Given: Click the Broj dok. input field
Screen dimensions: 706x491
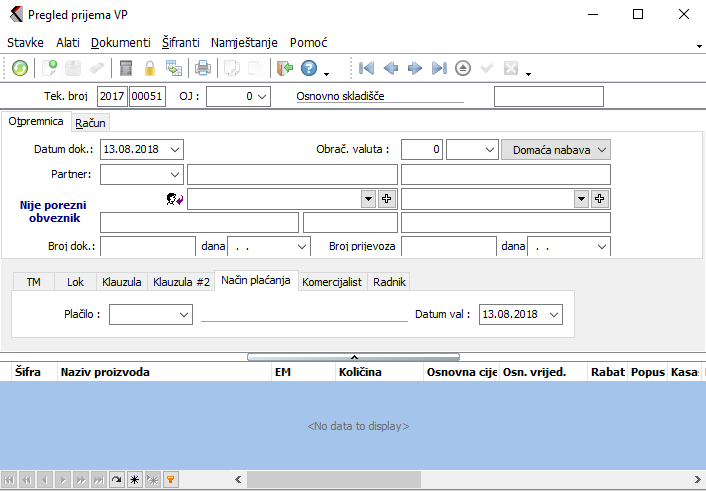Looking at the screenshot, I should pos(147,246).
